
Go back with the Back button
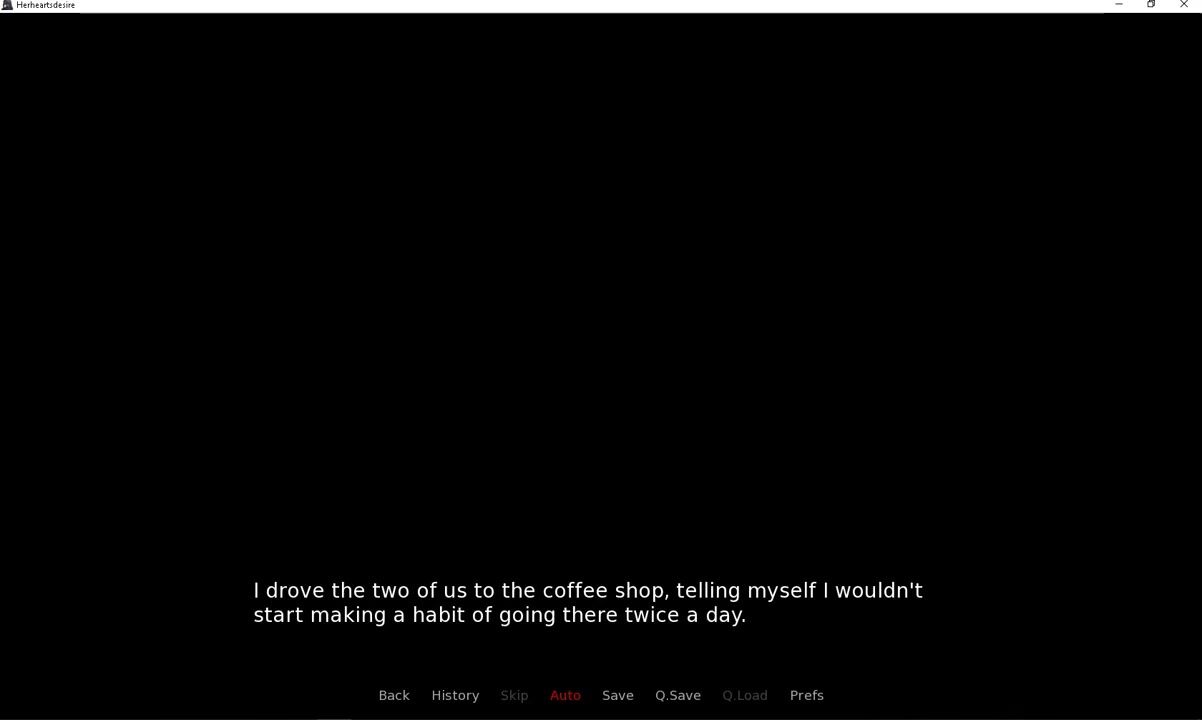coord(394,695)
